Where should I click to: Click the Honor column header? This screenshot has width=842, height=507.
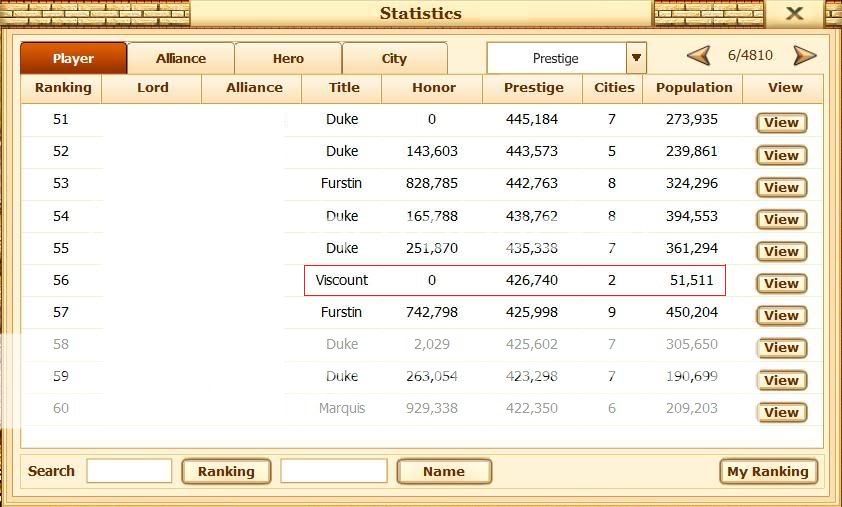432,87
